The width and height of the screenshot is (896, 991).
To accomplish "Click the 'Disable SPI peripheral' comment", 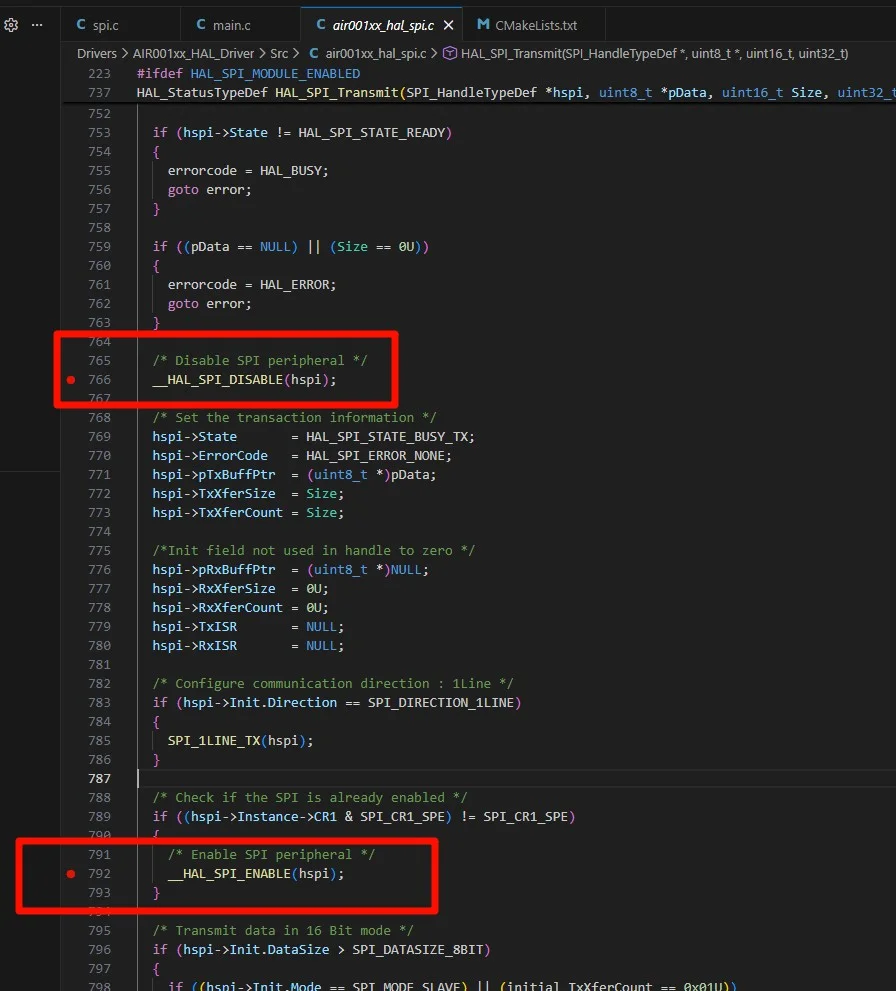I will (260, 361).
